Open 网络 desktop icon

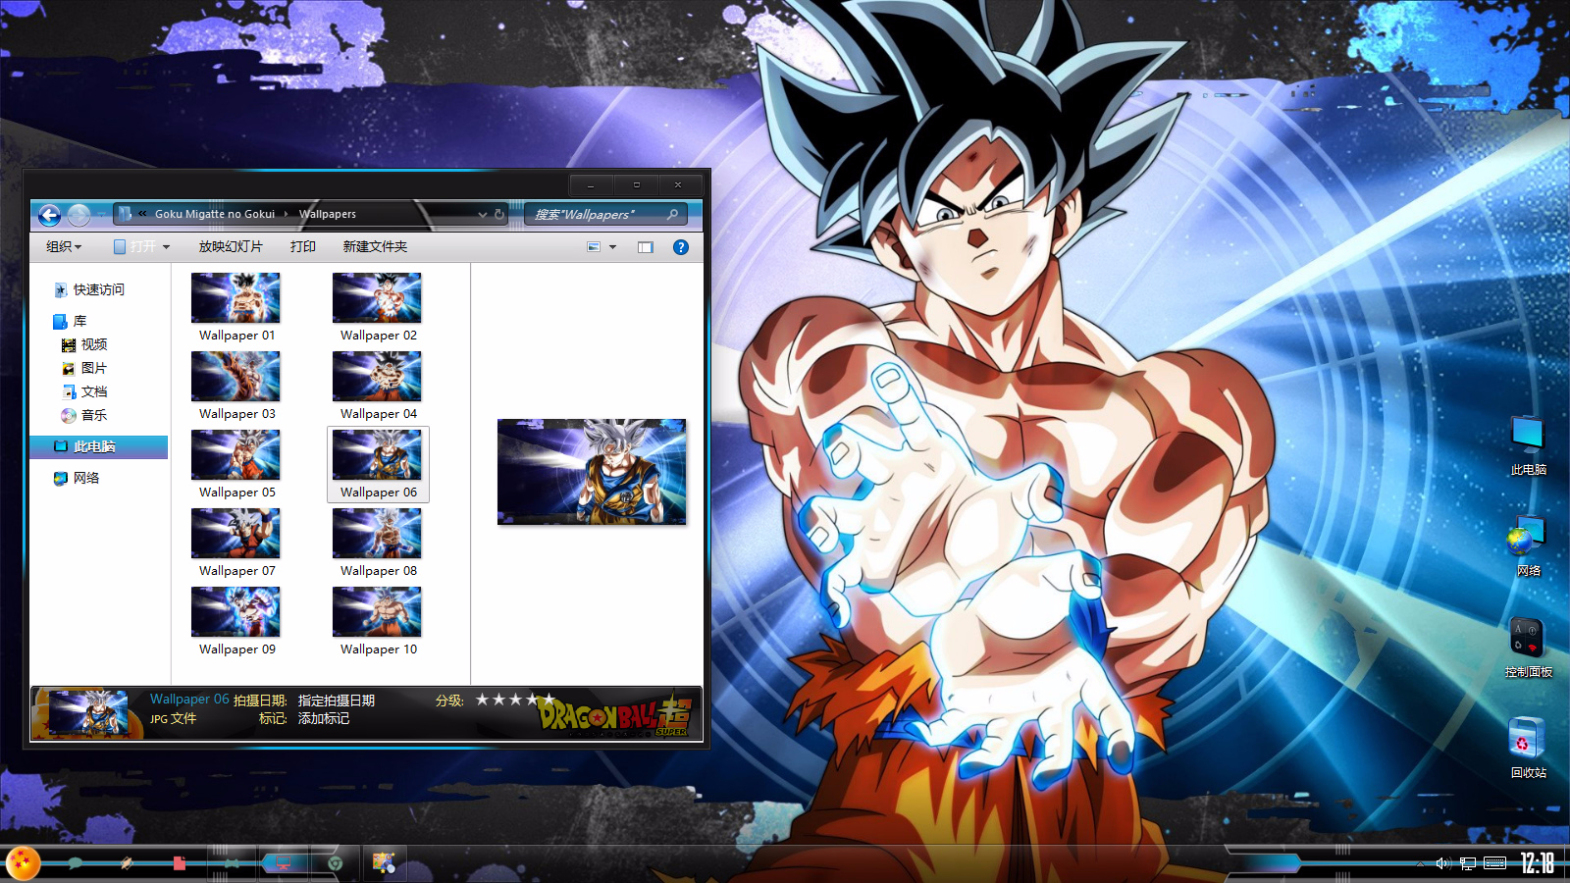(1528, 547)
